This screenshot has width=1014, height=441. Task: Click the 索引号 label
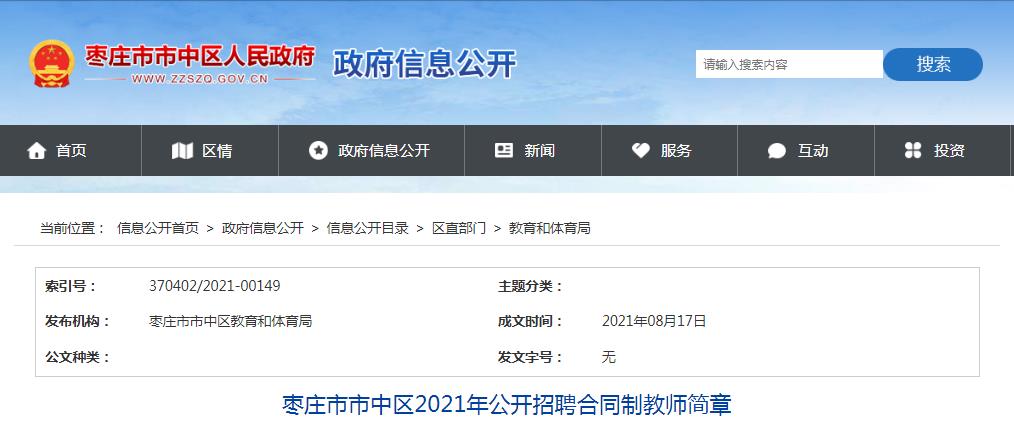pos(71,286)
